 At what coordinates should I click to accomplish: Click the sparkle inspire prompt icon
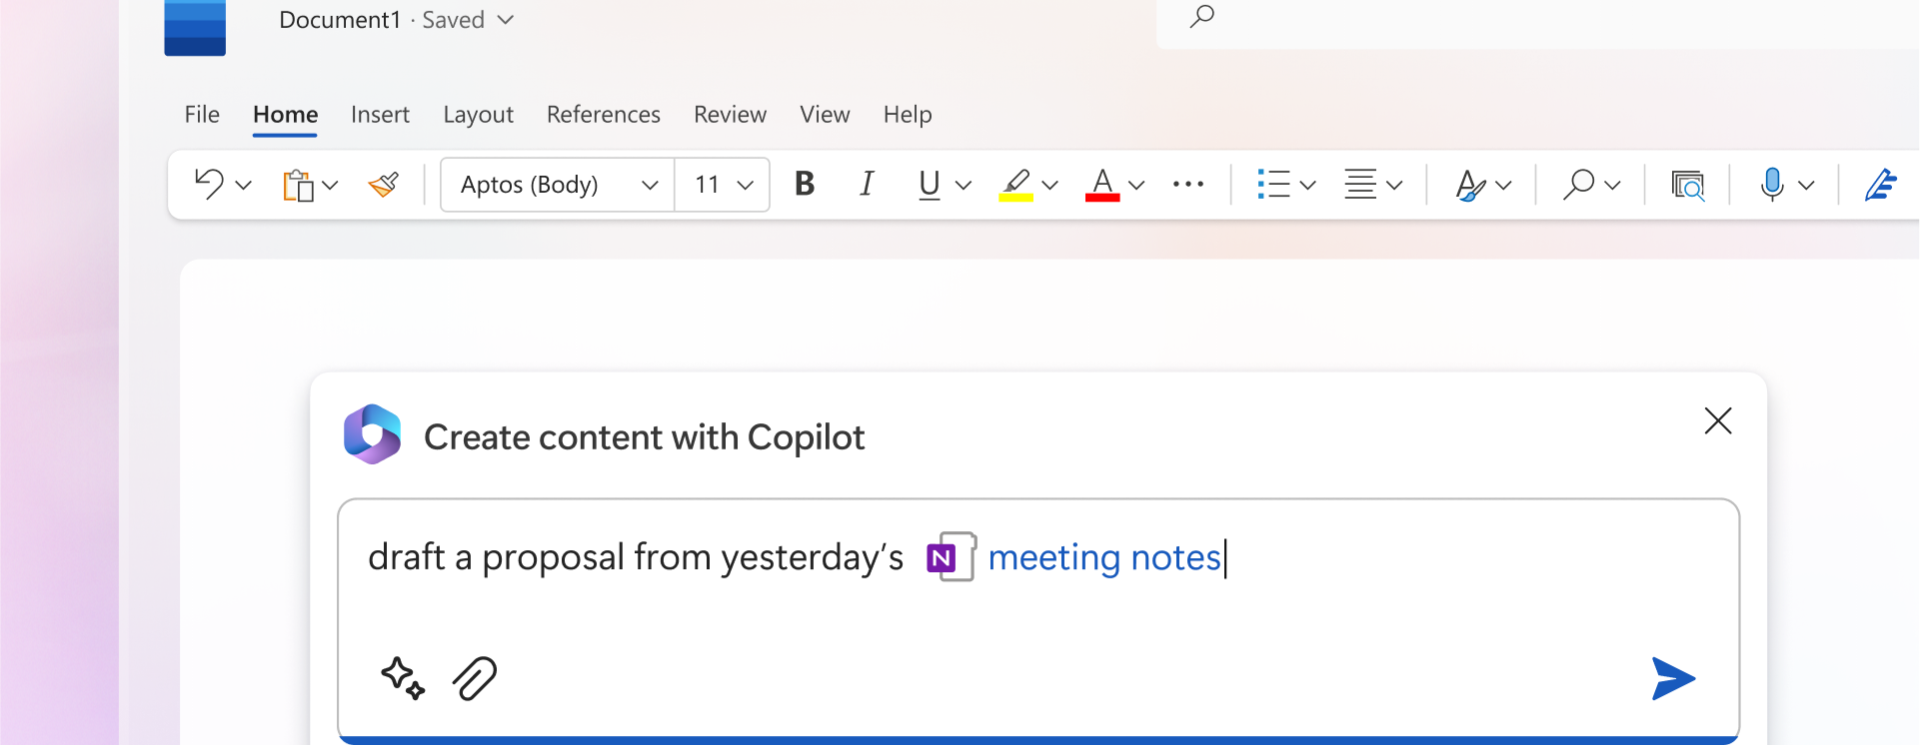(403, 678)
